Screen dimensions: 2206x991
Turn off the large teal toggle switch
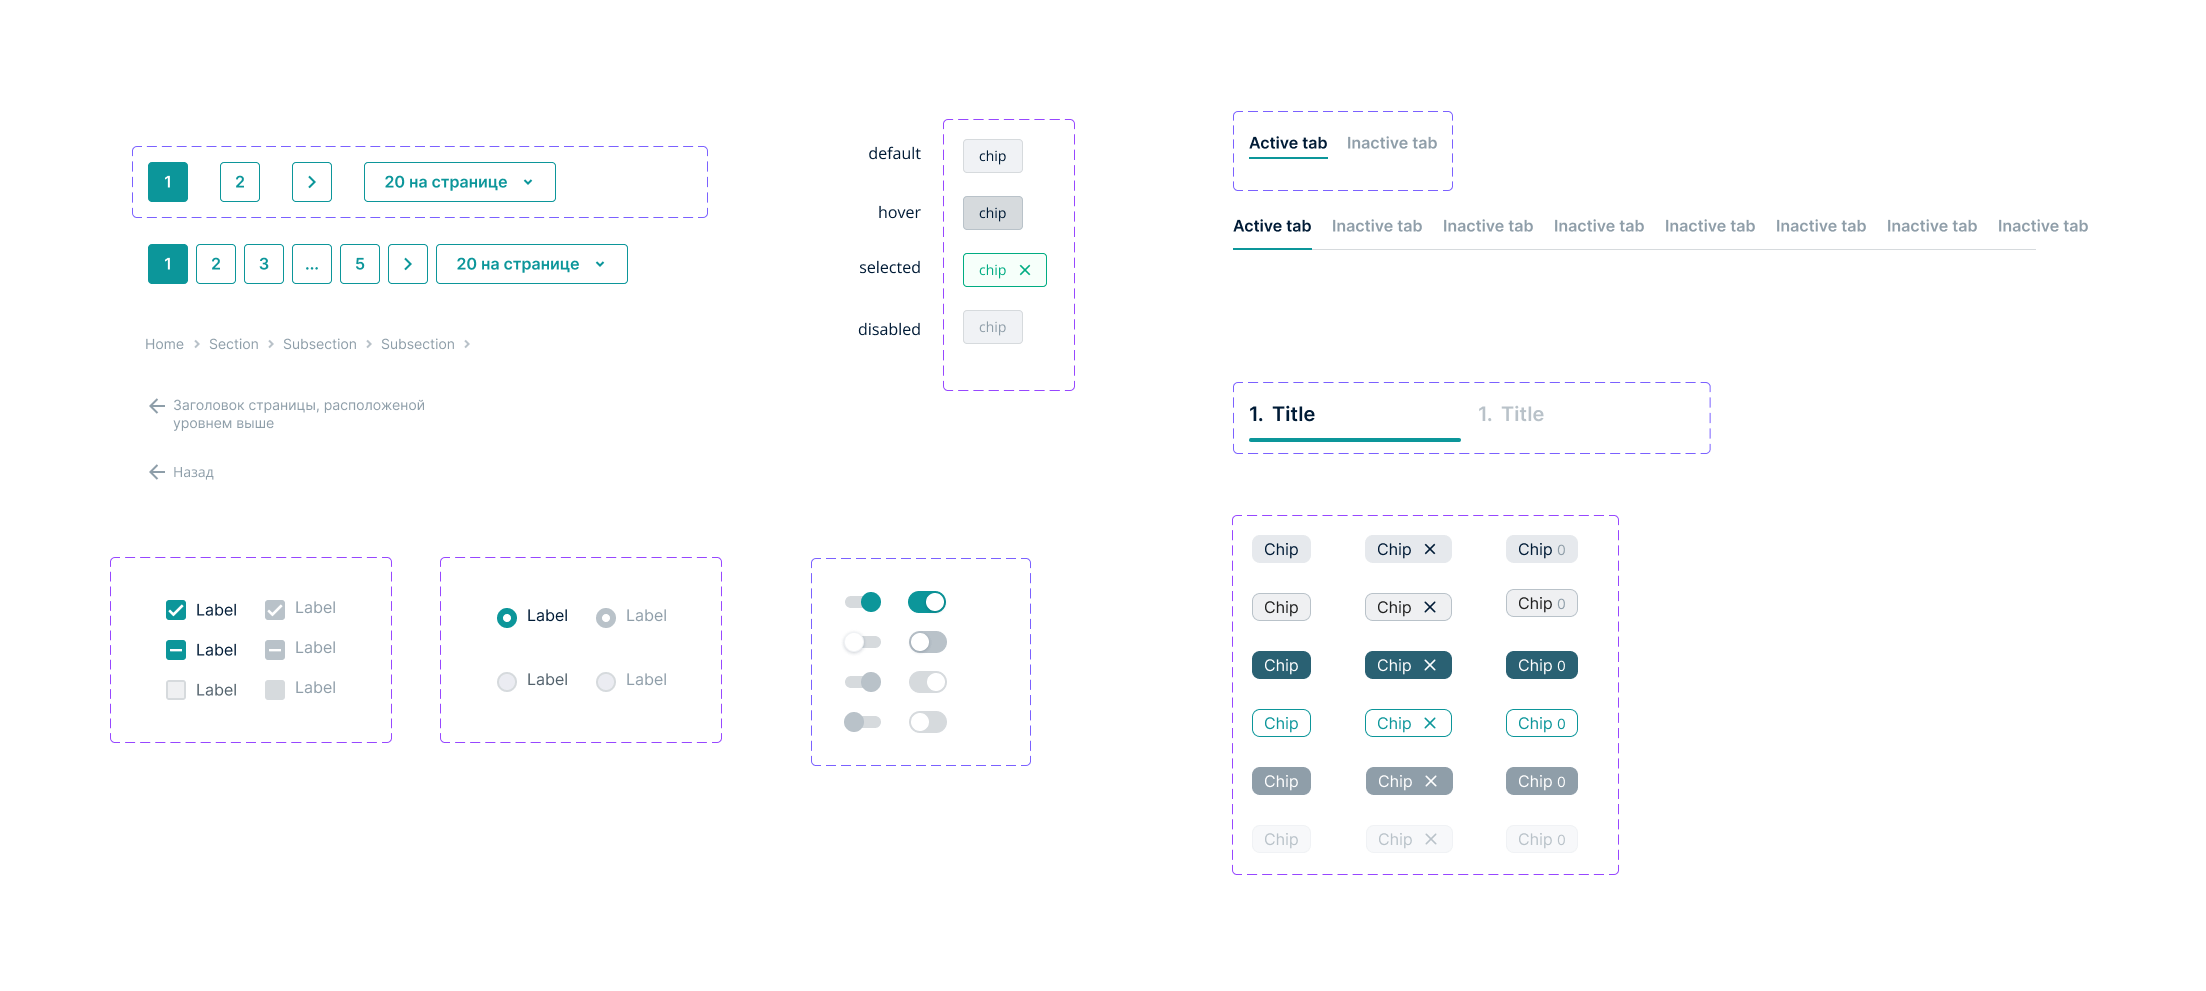tap(927, 602)
